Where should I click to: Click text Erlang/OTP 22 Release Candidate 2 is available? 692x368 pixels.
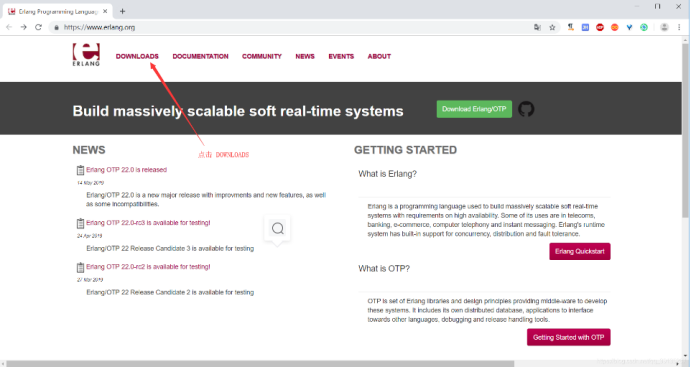click(x=170, y=293)
